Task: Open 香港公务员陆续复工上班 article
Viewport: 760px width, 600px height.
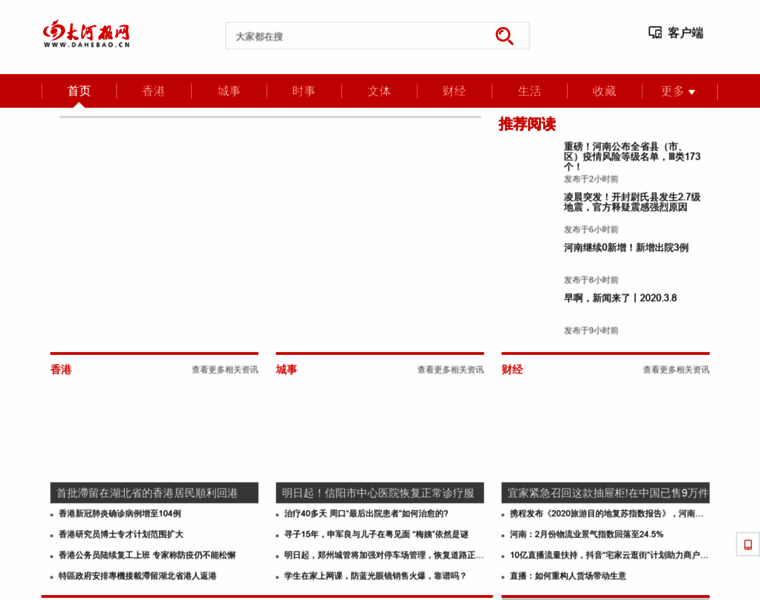Action: [147, 555]
